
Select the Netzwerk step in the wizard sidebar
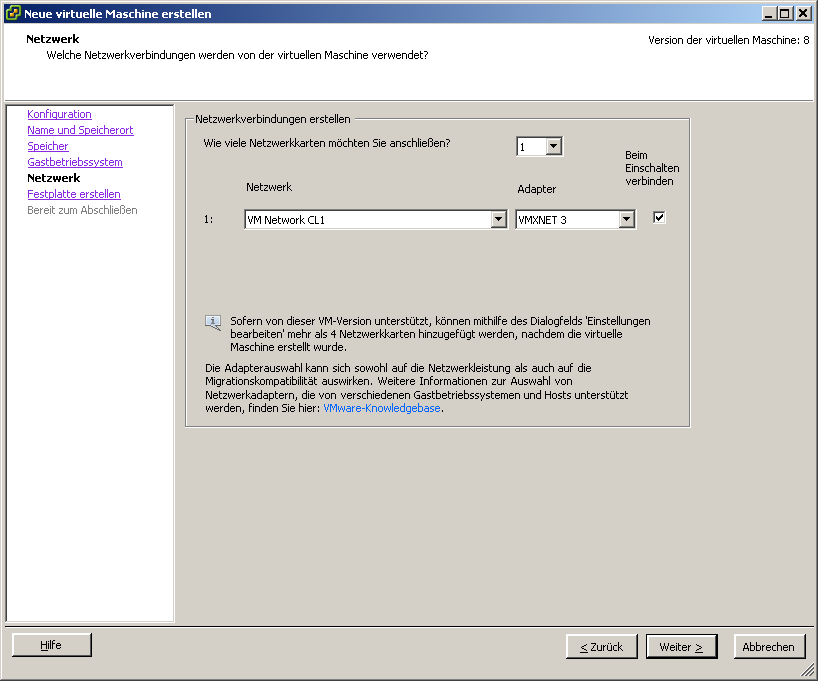[x=54, y=178]
